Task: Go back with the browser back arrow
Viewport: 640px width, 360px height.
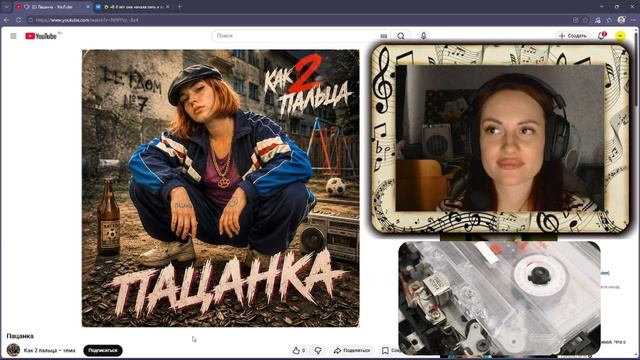Action: (7, 20)
